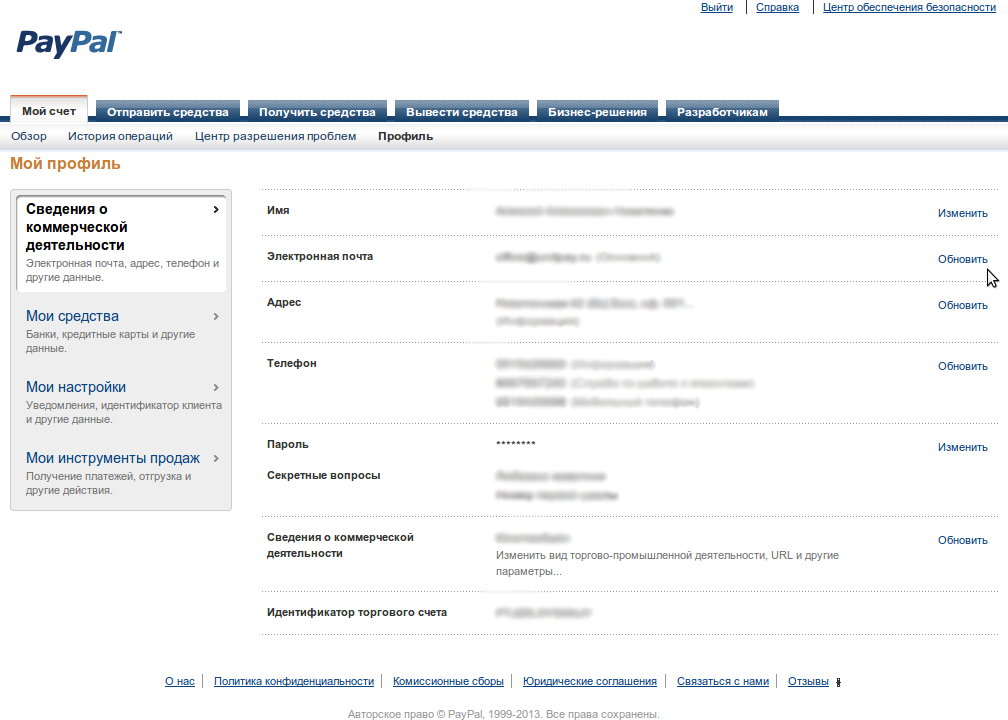Open the Разработчикам tab

(722, 112)
